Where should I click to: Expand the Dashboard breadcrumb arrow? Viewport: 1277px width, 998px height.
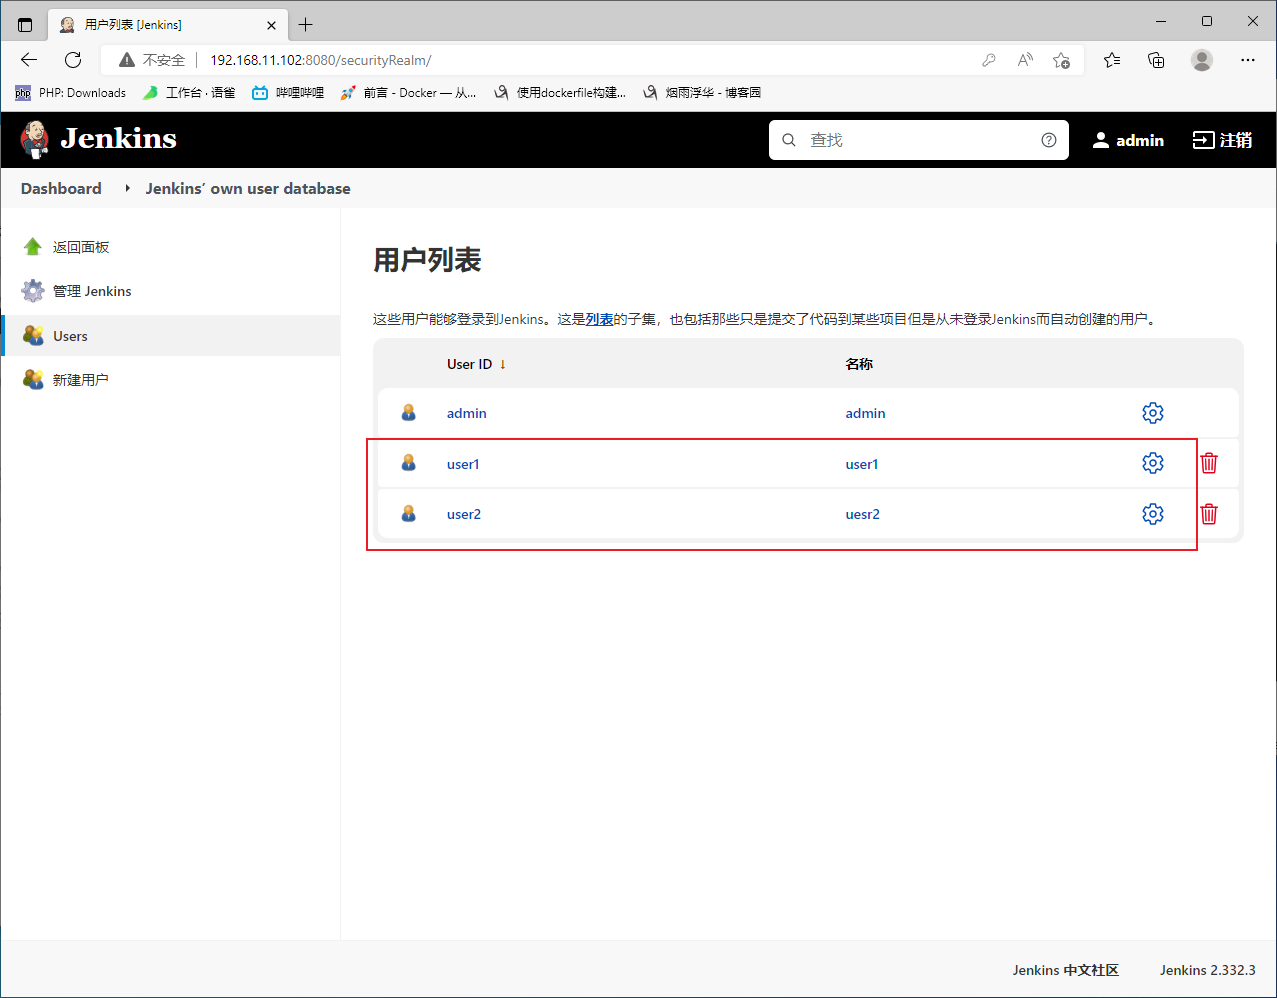pyautogui.click(x=127, y=188)
